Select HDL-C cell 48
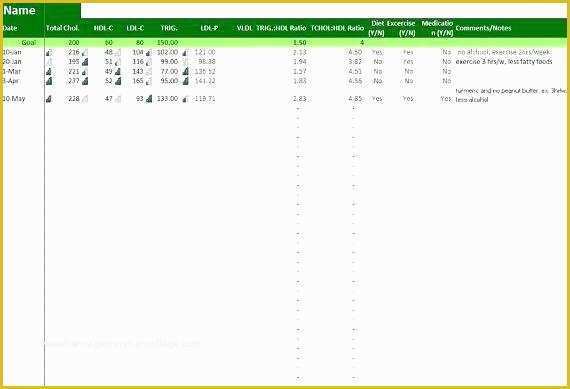 [108, 52]
